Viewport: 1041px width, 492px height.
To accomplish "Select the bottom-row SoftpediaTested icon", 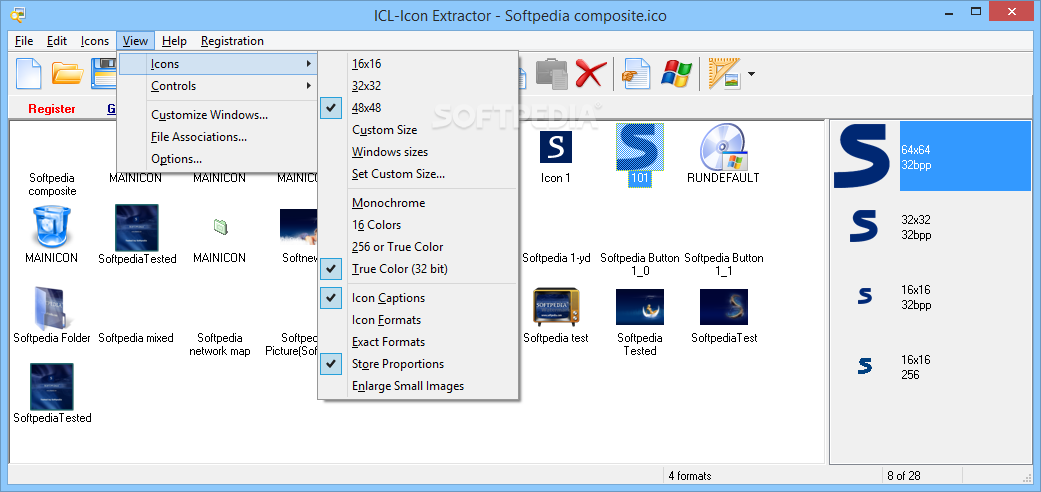I will pyautogui.click(x=52, y=386).
